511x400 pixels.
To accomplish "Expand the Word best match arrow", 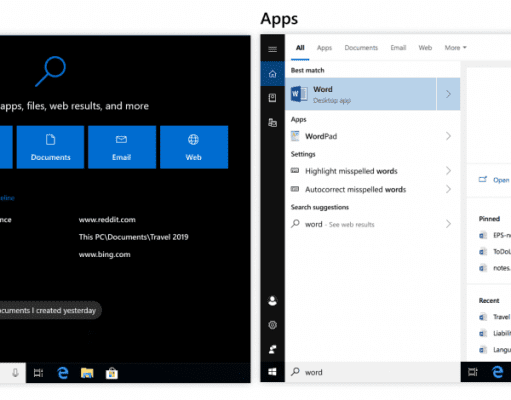I will (x=448, y=94).
